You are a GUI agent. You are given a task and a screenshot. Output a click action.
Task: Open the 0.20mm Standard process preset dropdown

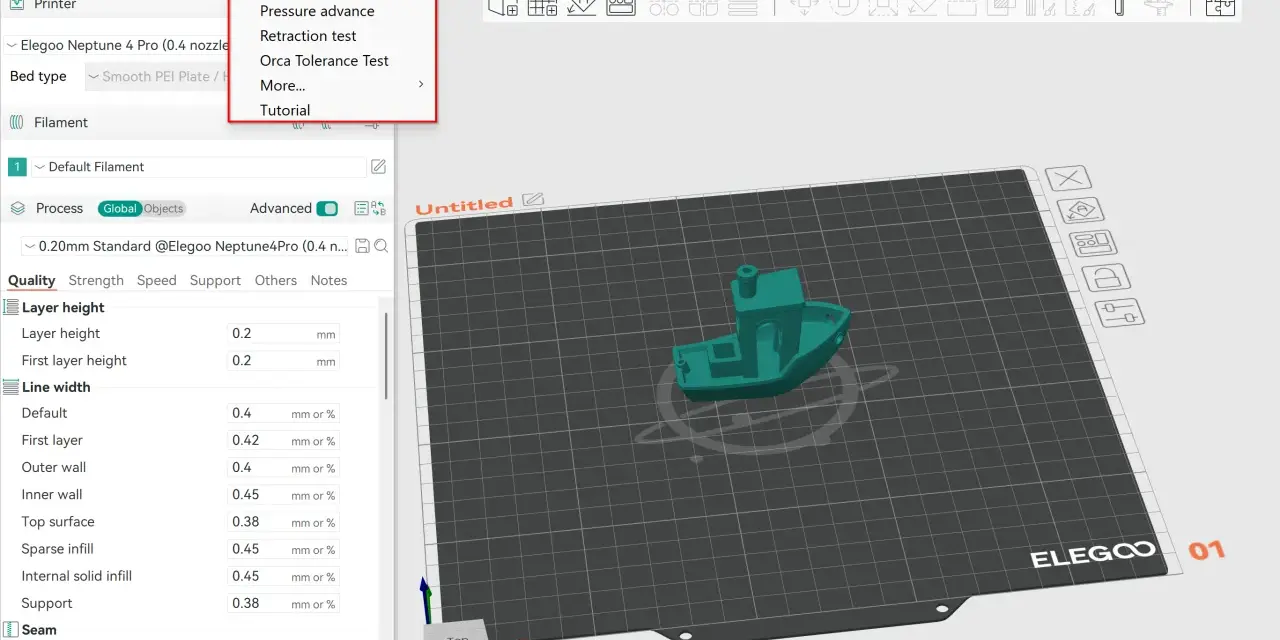click(x=186, y=246)
